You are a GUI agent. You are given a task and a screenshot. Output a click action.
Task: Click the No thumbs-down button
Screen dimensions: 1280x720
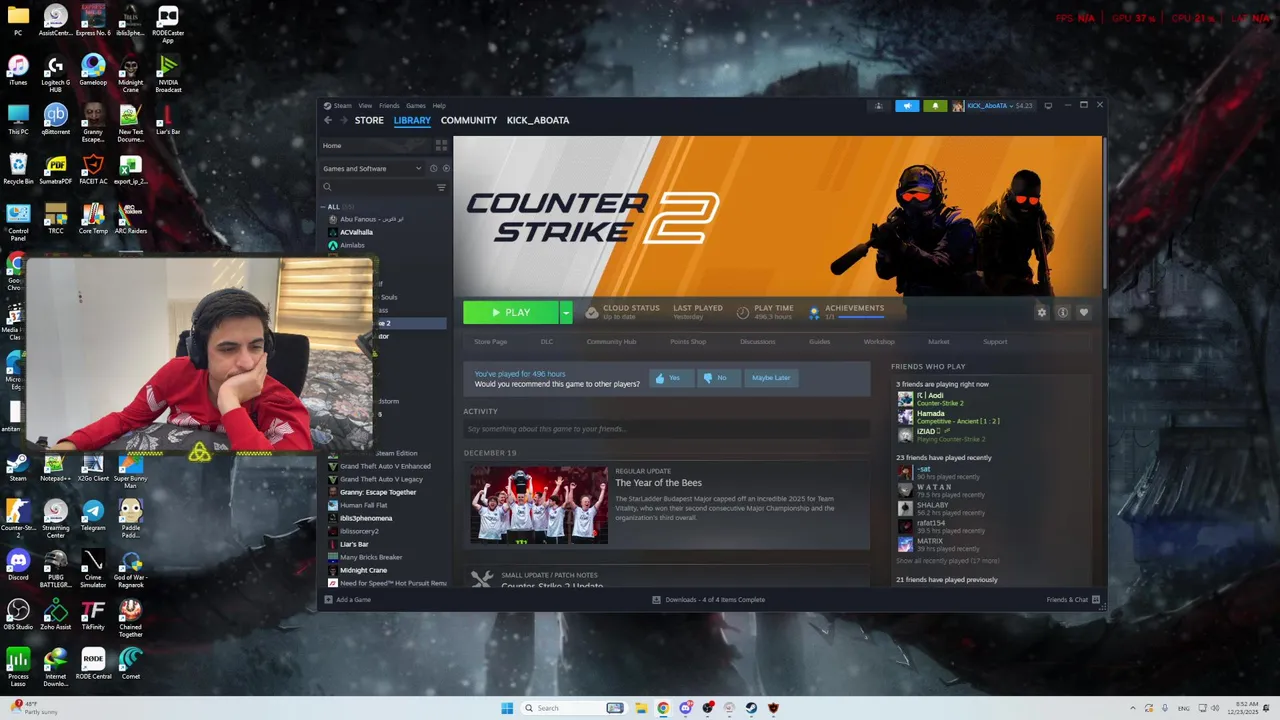(718, 378)
